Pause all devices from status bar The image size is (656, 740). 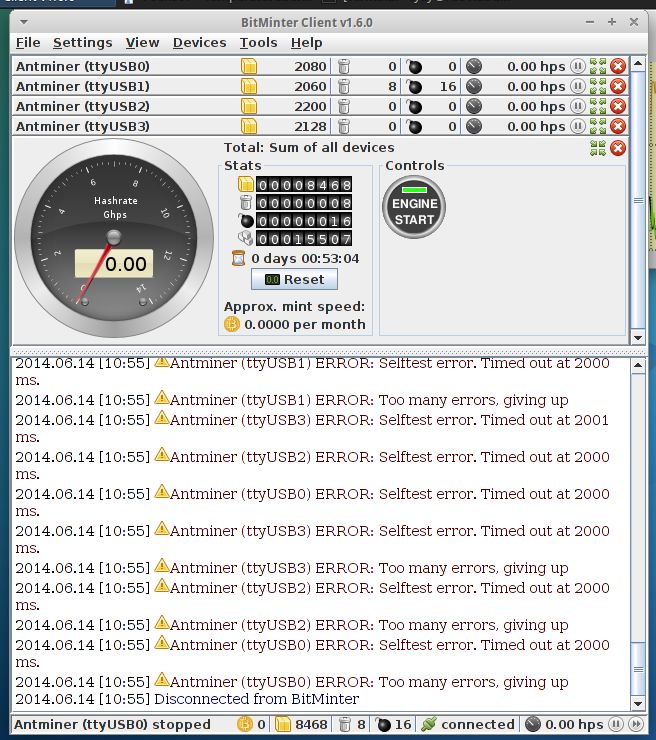tap(615, 724)
